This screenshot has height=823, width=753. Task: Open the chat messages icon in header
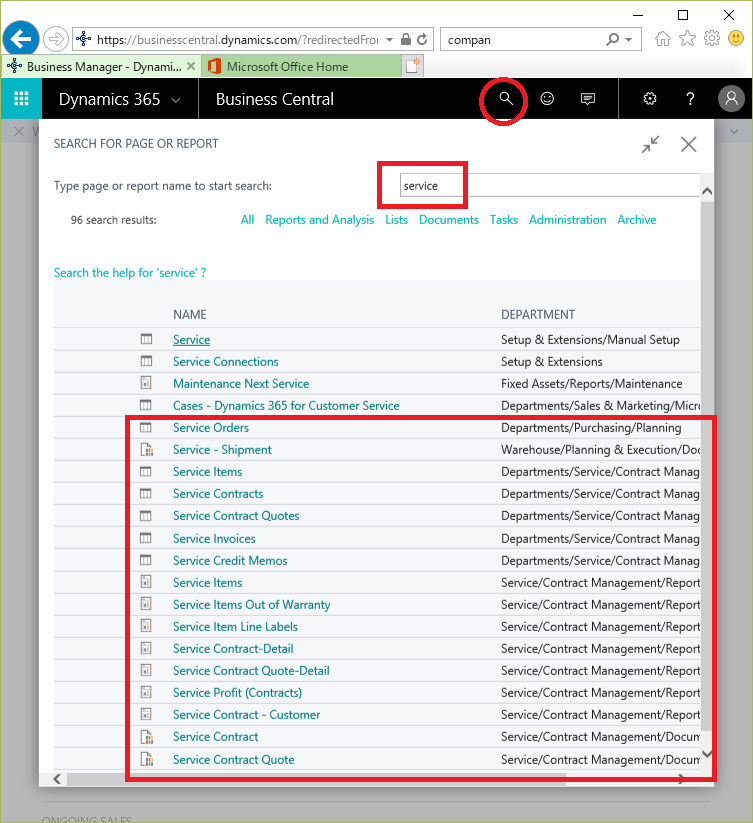(588, 99)
